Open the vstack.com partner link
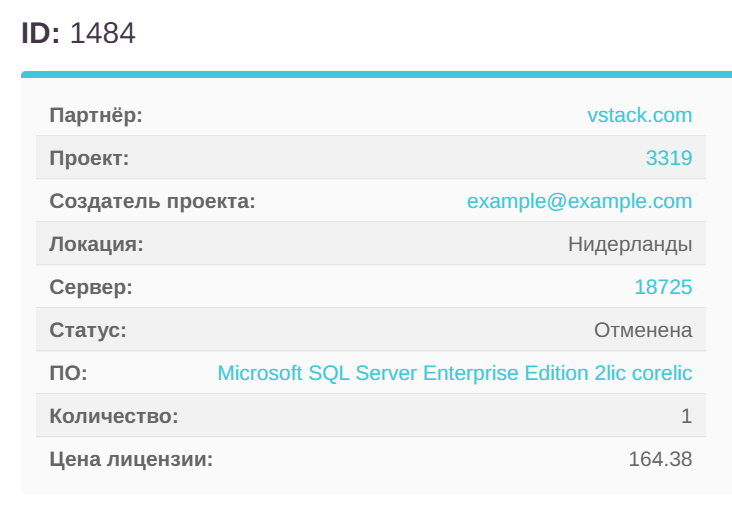Image resolution: width=732 pixels, height=510 pixels. tap(639, 115)
